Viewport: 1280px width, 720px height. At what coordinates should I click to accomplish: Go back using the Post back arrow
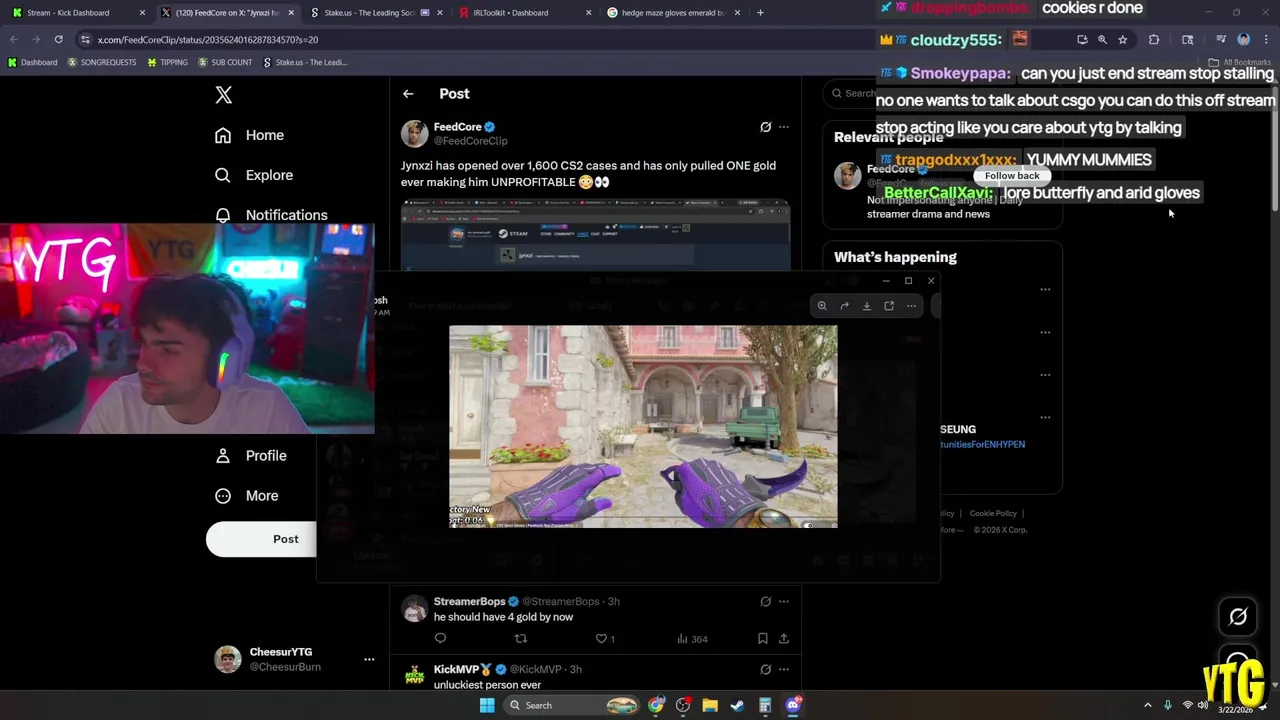tap(408, 94)
